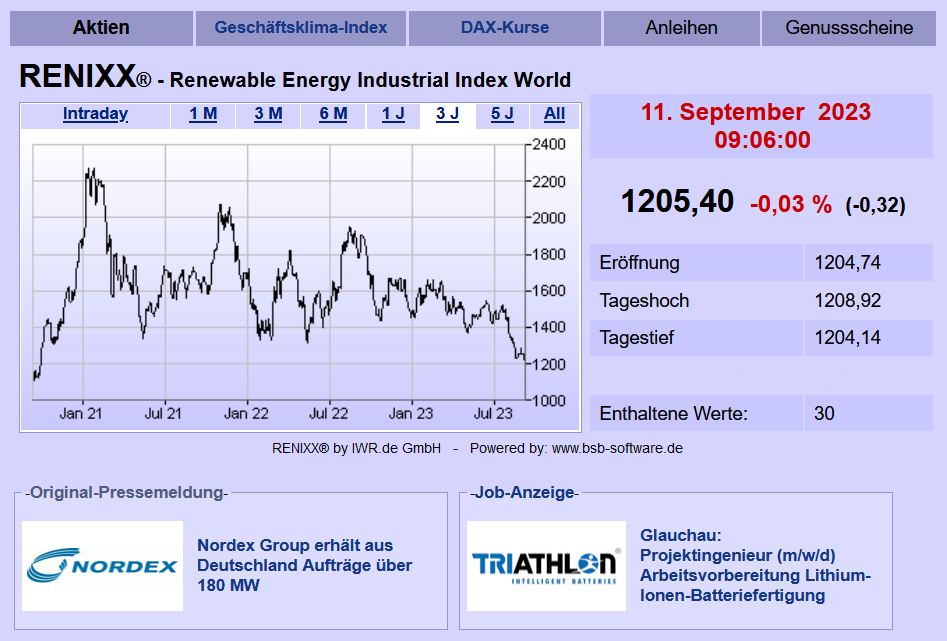Viewport: 947px width, 641px height.
Task: Click the current index value 1205,40
Action: 677,202
